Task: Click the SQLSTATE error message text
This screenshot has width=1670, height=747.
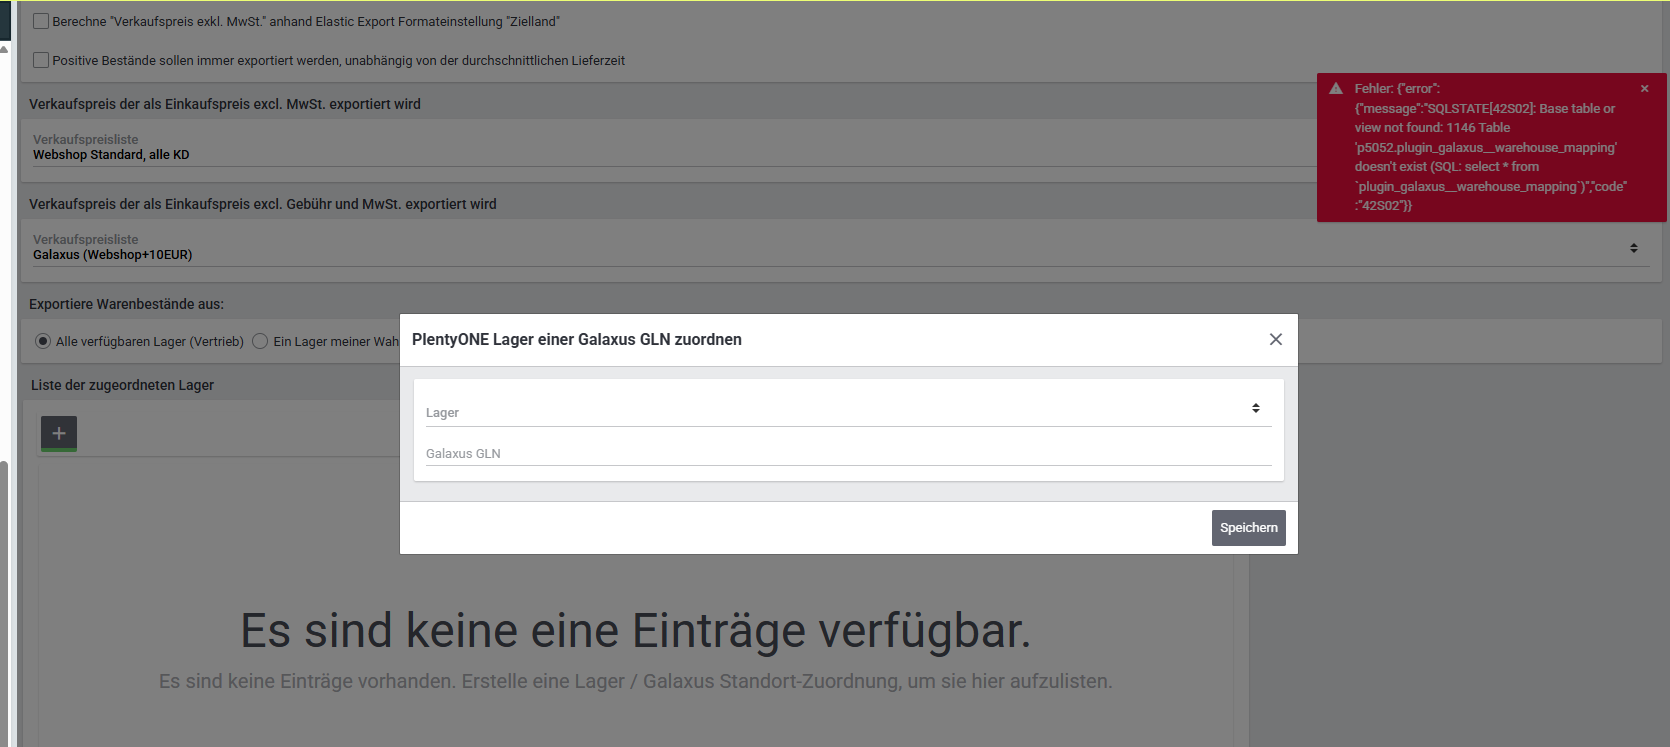Action: pyautogui.click(x=1485, y=147)
